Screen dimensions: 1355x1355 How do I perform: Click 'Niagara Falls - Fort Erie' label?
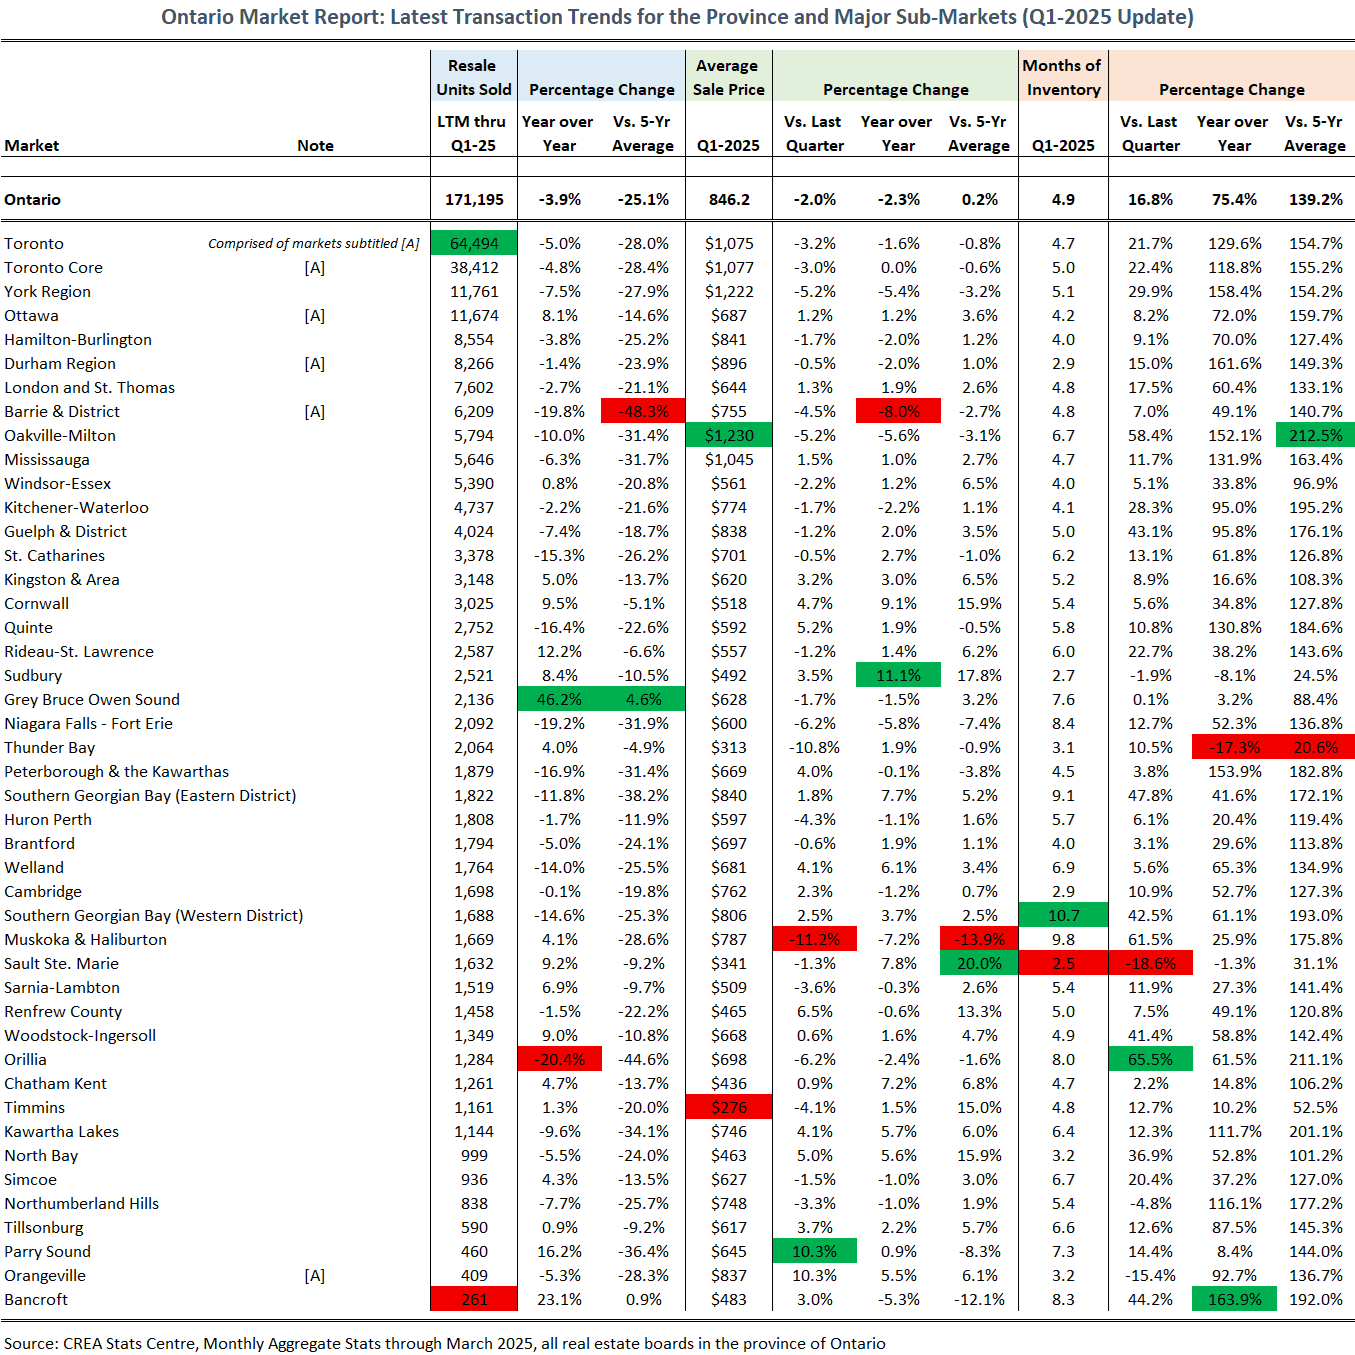tap(88, 724)
